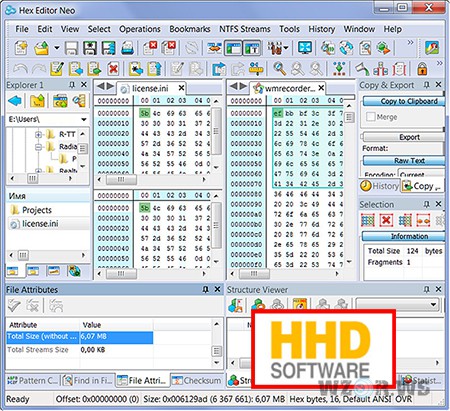Toggle the first highlighted pane view button
Viewport: 450px width, 411px height.
(233, 48)
